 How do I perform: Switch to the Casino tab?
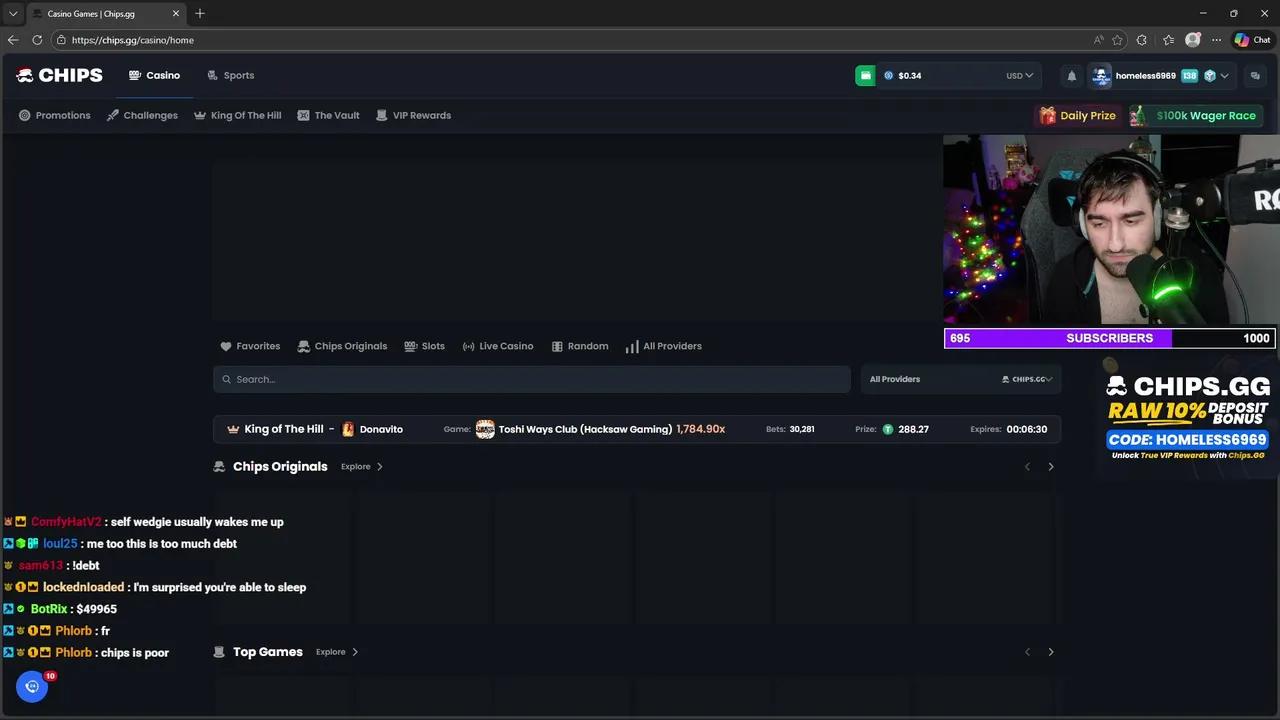(x=155, y=75)
